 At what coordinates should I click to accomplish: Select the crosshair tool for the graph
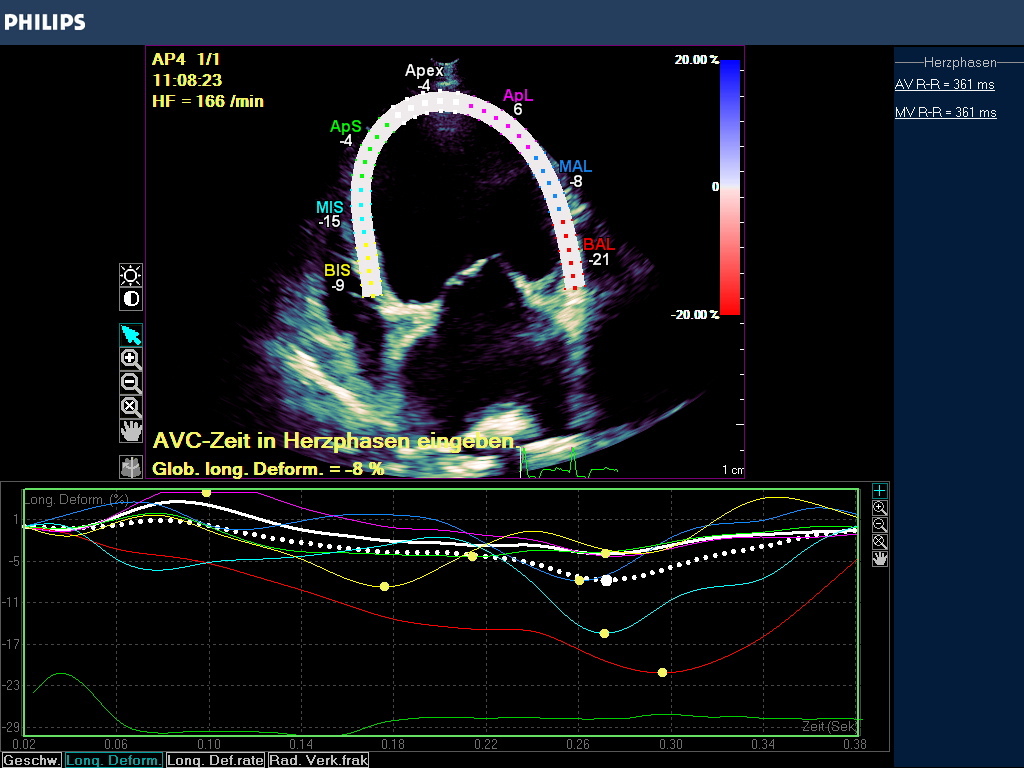[879, 491]
